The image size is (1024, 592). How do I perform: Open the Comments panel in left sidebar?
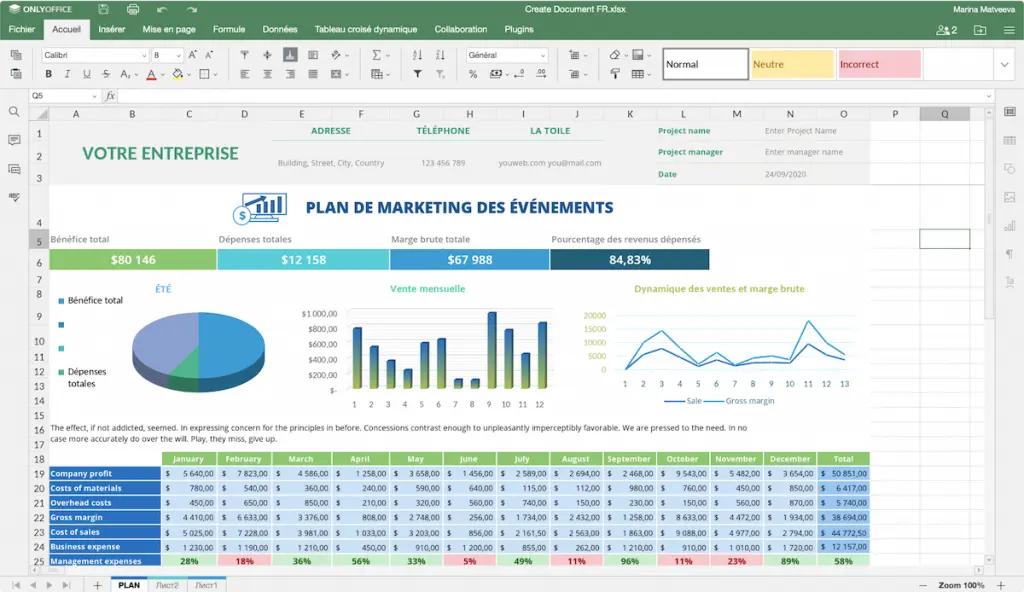(14, 141)
